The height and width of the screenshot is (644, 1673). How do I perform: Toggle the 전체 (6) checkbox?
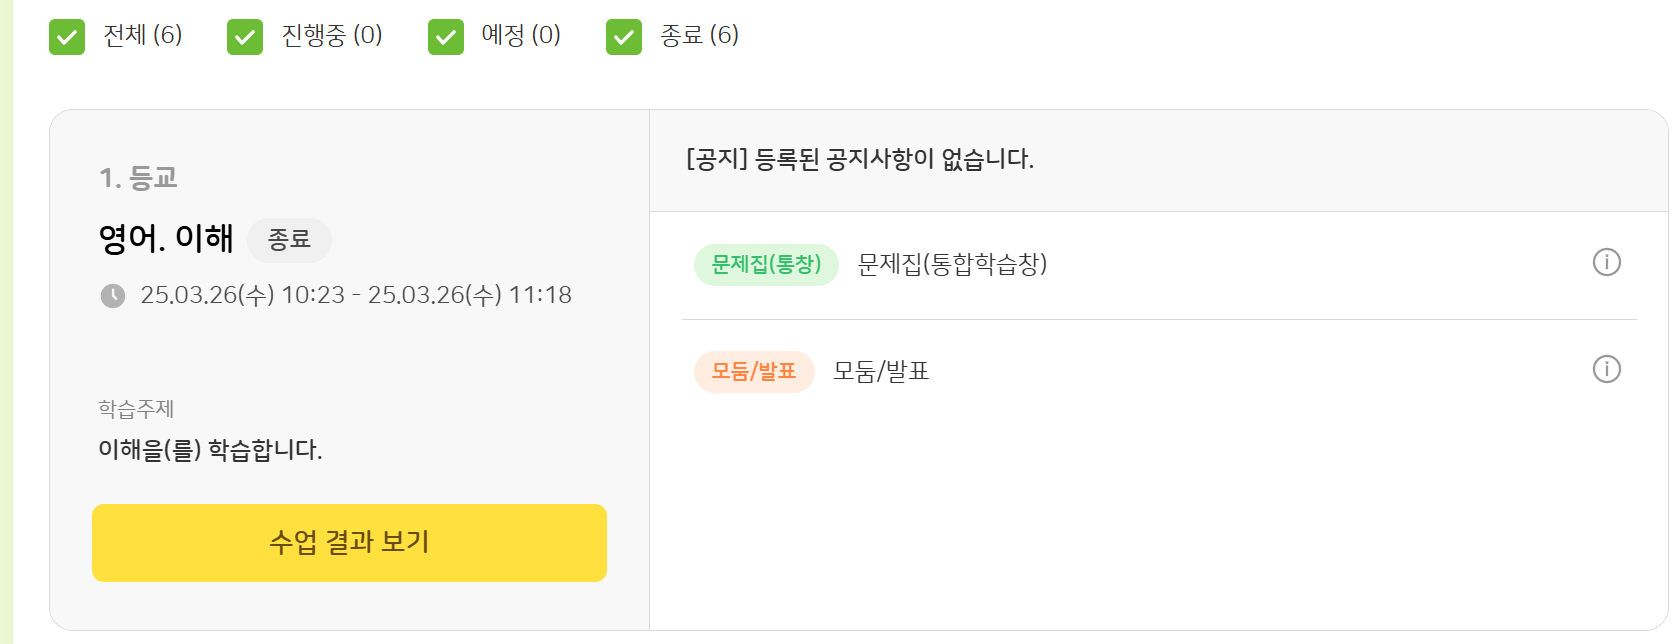tap(67, 37)
